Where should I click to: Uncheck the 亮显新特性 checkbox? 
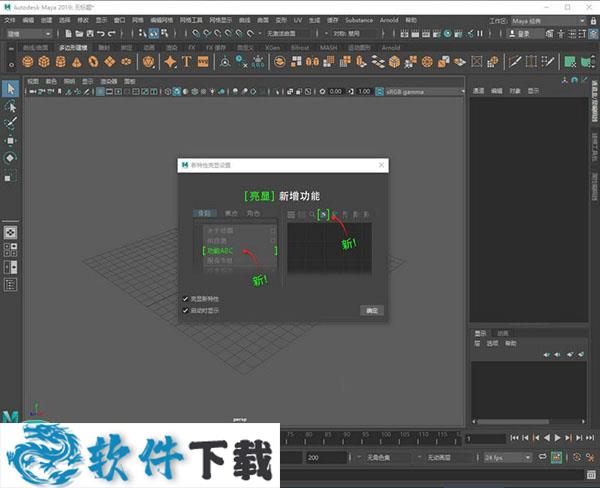[x=186, y=299]
